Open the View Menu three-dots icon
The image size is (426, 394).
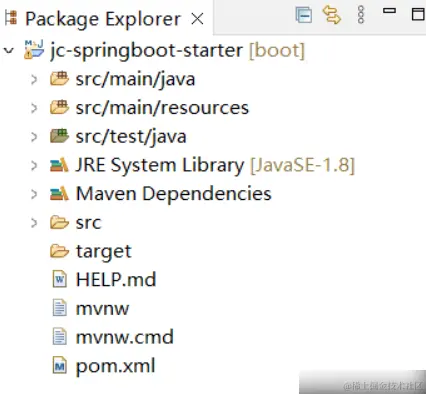tap(361, 15)
